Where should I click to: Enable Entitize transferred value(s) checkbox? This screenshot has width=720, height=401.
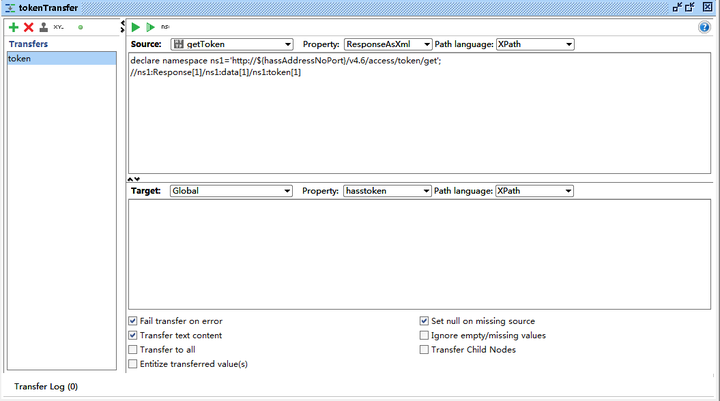click(133, 364)
